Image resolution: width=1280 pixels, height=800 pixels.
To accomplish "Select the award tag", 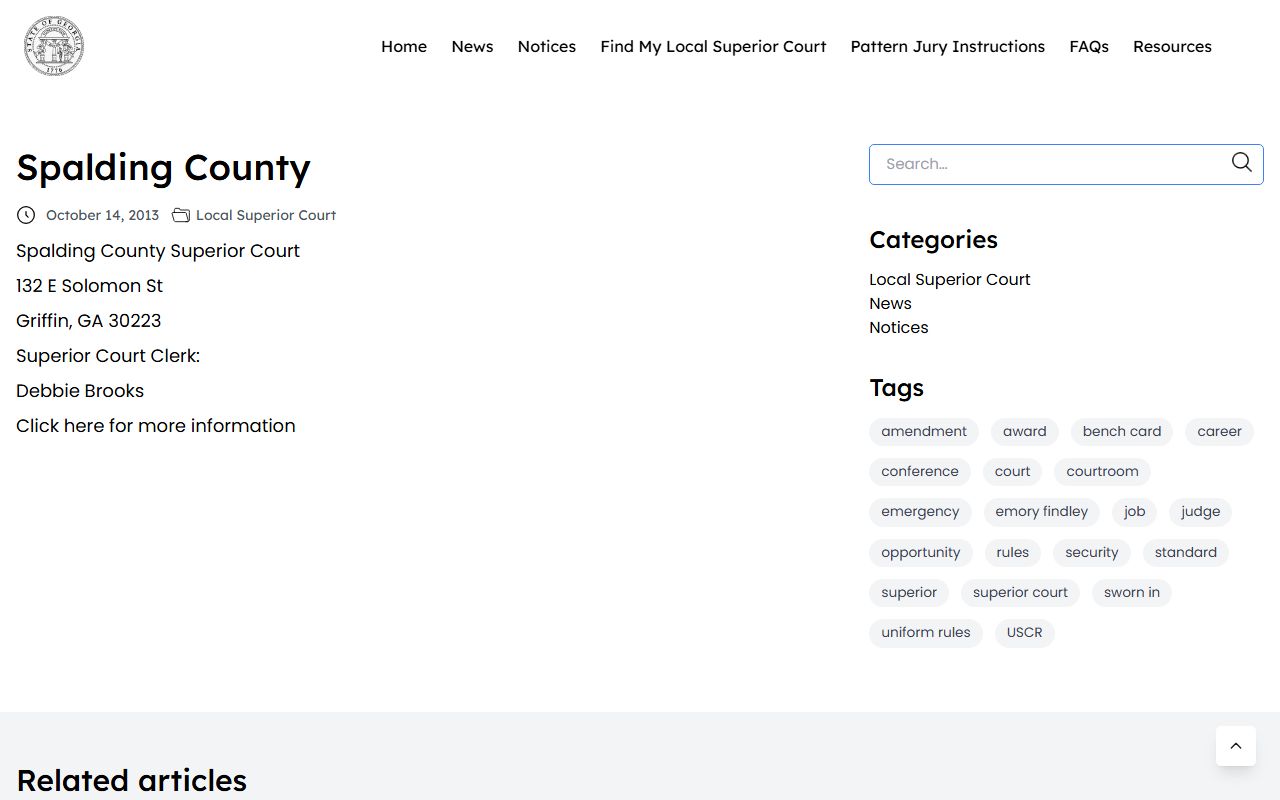I will coord(1025,432).
